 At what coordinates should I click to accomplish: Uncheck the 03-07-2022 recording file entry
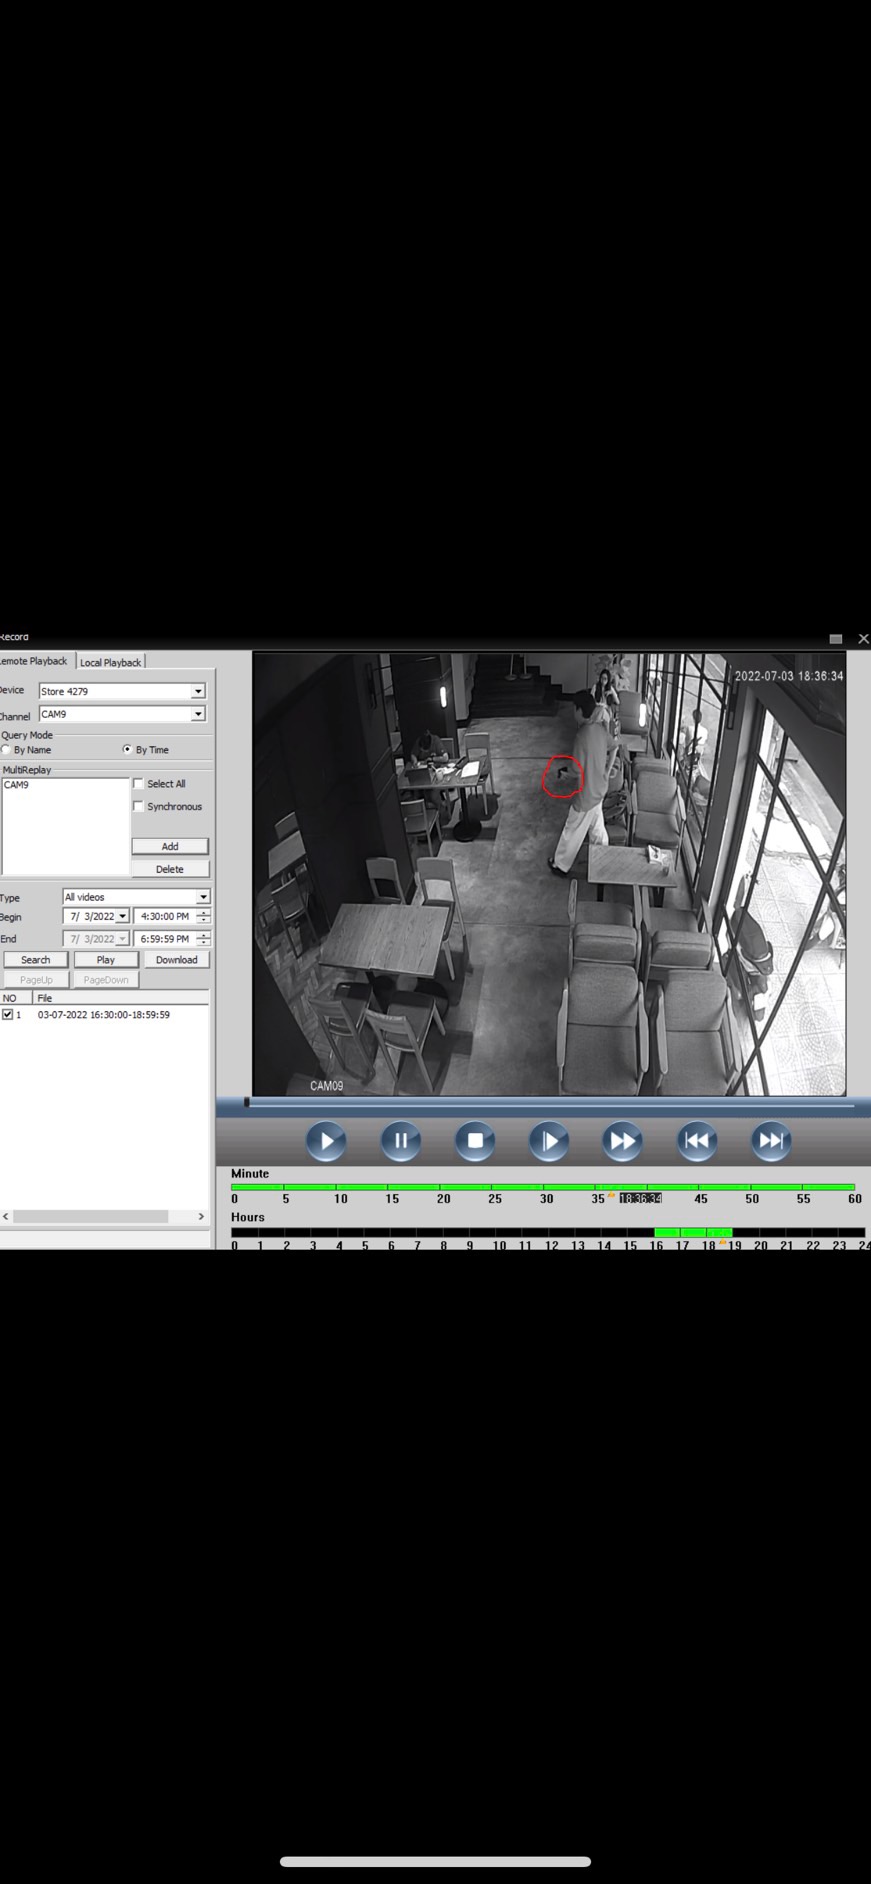click(x=8, y=1014)
